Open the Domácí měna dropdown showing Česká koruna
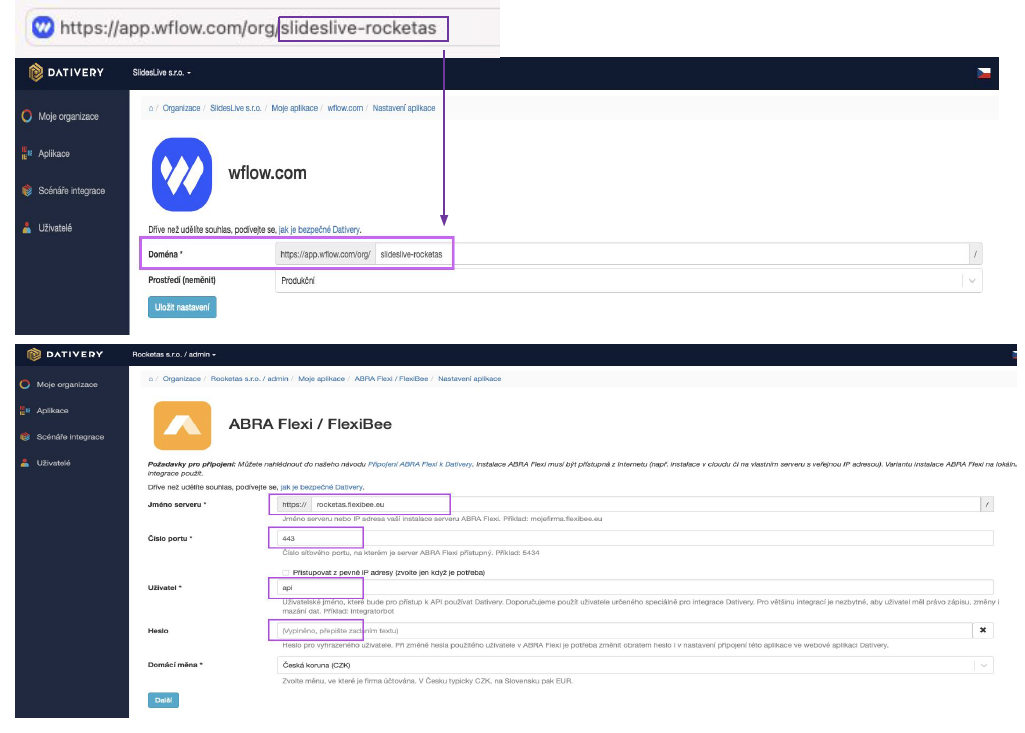 pos(635,665)
